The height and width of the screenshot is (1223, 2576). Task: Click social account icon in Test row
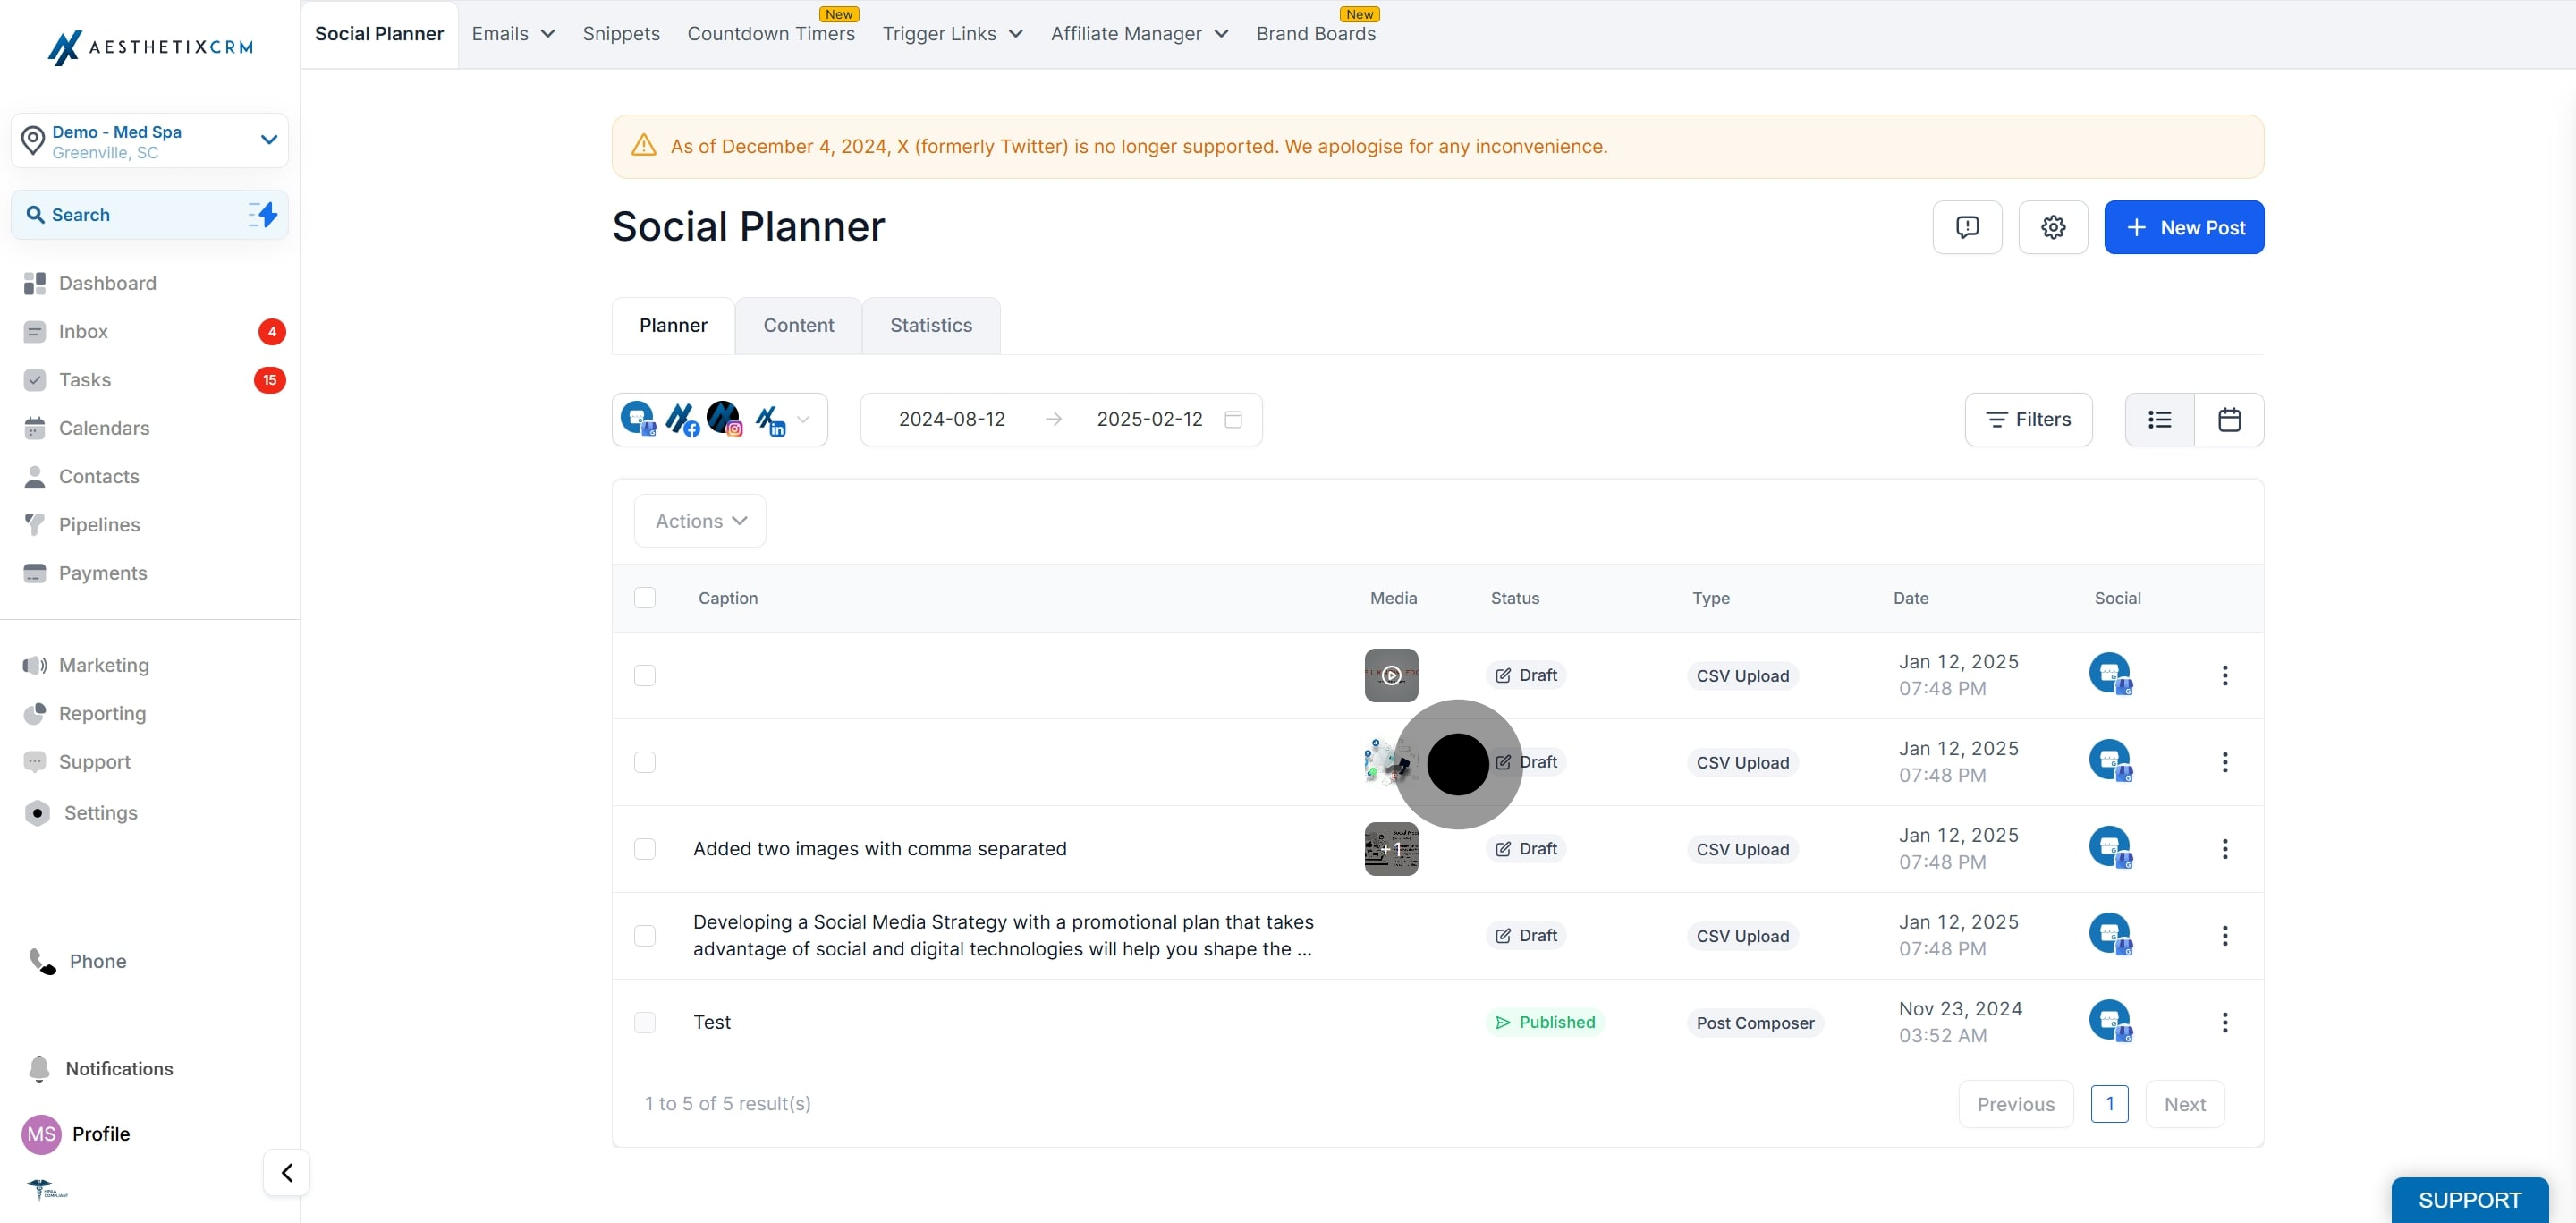tap(2111, 1021)
